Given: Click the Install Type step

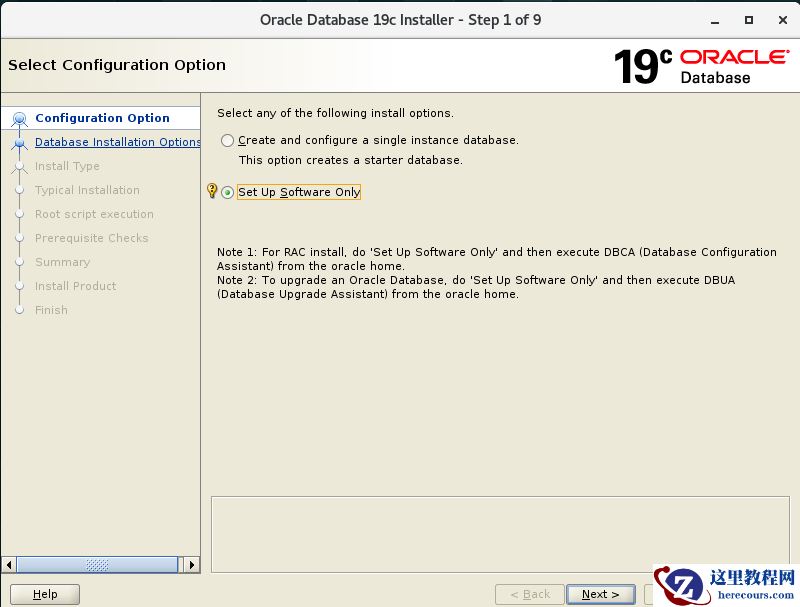Looking at the screenshot, I should coord(67,166).
